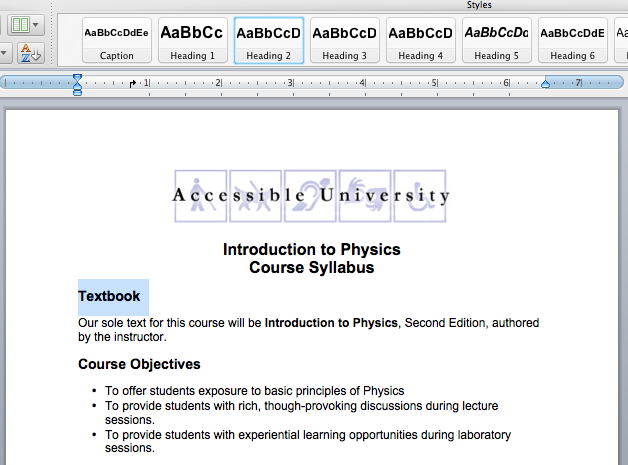Click the first line indent ruler marker
Image resolution: width=628 pixels, height=465 pixels.
[77, 77]
